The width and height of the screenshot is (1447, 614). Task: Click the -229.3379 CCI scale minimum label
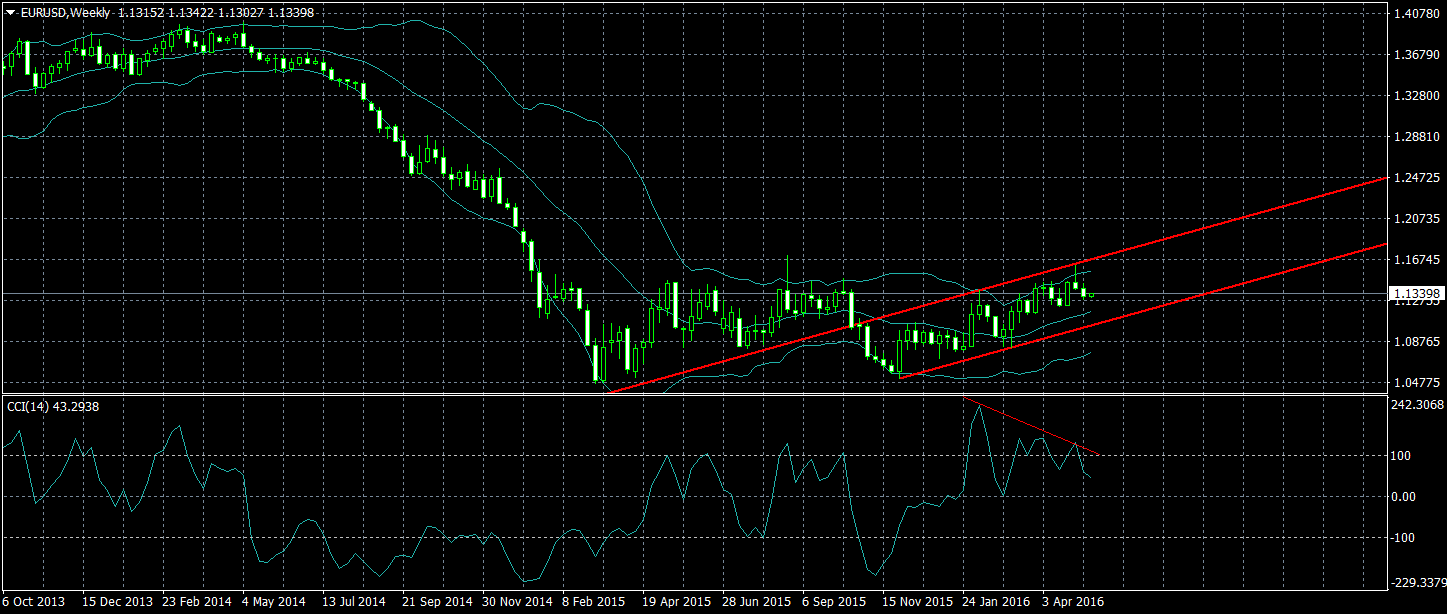click(x=1417, y=581)
